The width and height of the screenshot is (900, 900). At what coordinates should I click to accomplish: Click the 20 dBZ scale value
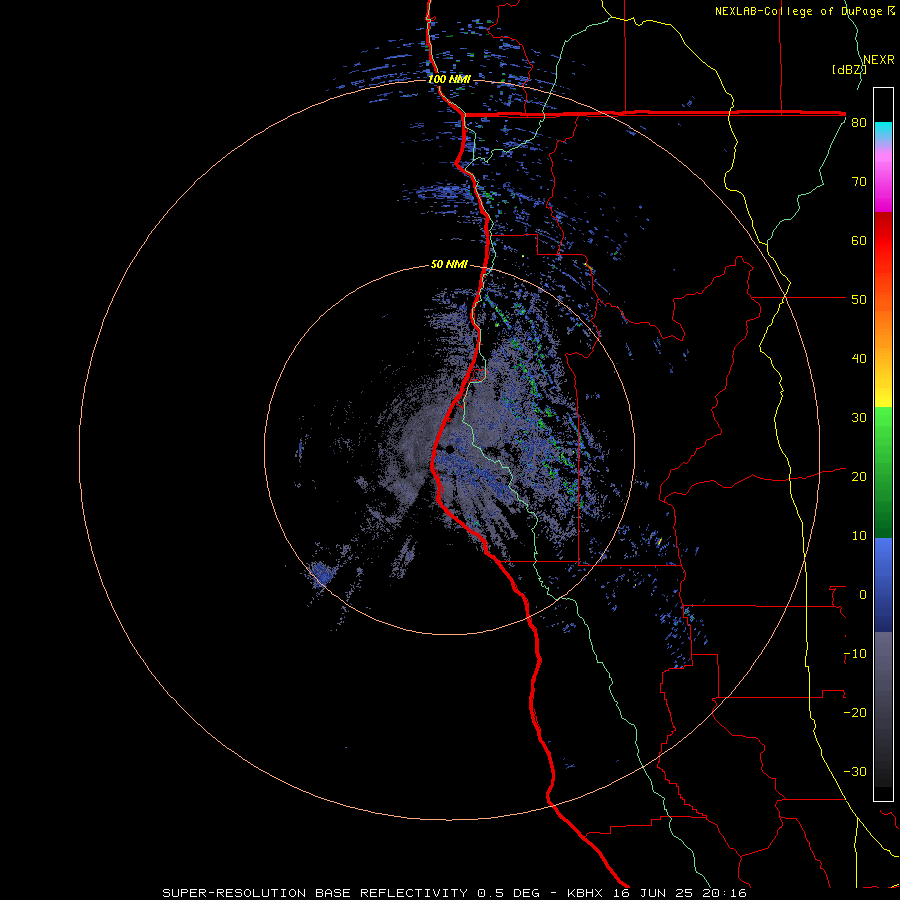[x=859, y=477]
